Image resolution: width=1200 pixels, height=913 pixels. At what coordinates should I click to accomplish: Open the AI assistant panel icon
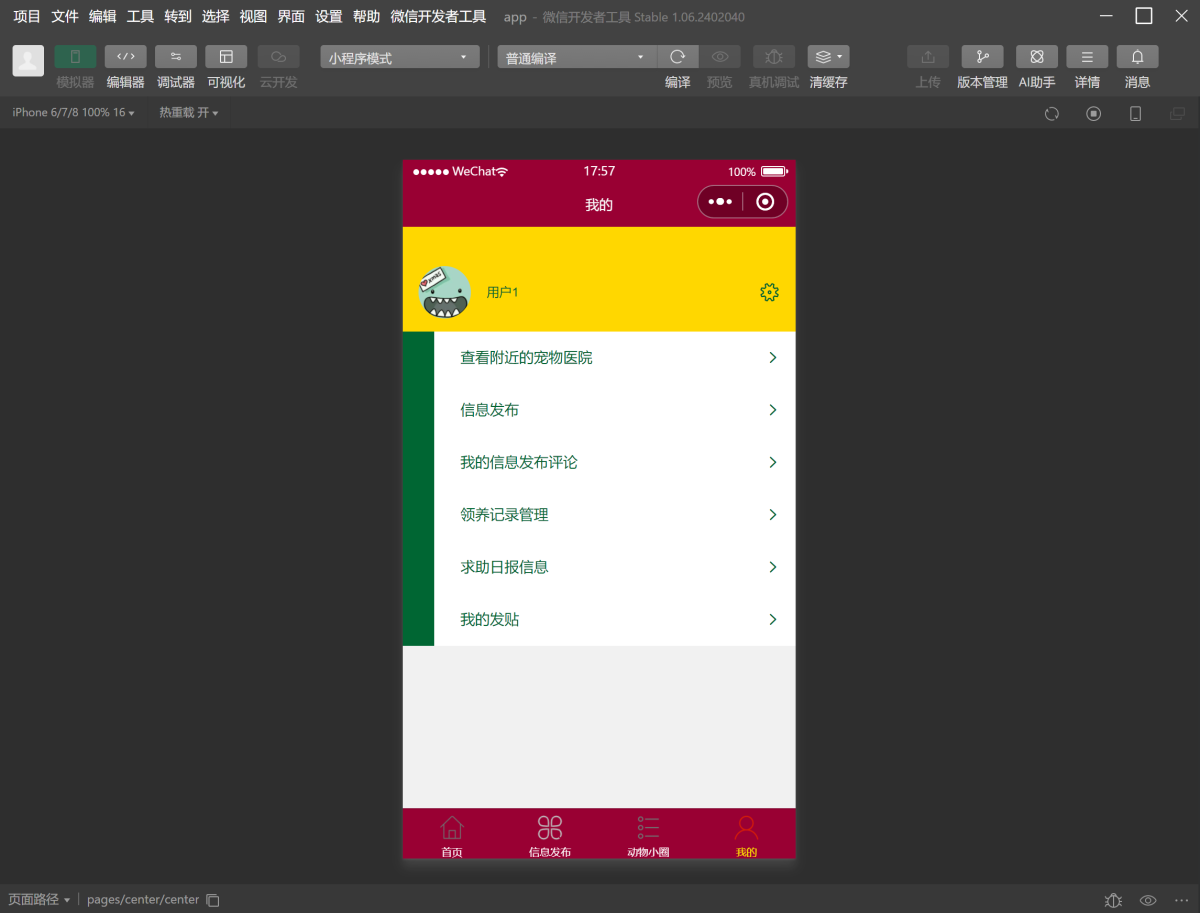coord(1036,57)
